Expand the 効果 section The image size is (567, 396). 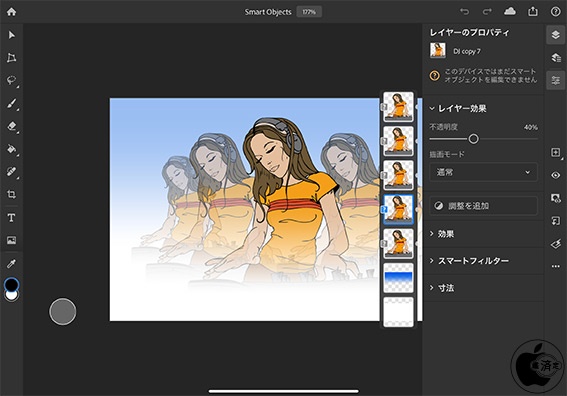click(x=442, y=234)
